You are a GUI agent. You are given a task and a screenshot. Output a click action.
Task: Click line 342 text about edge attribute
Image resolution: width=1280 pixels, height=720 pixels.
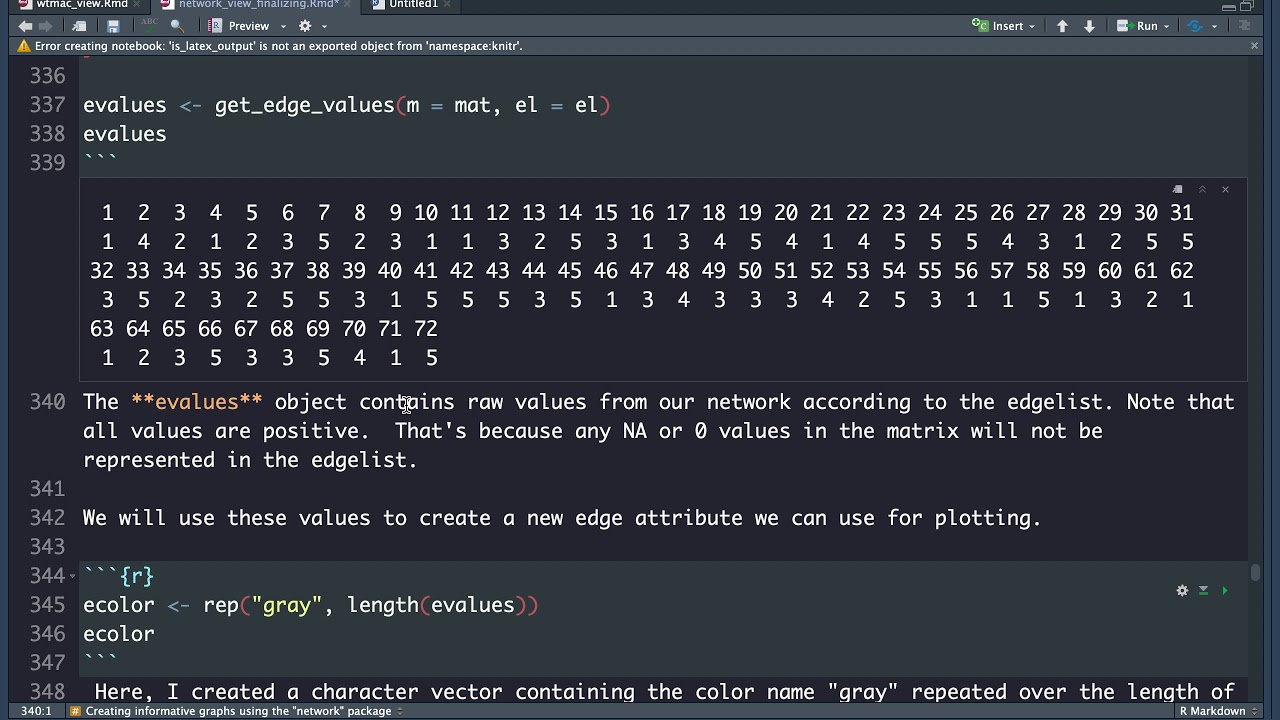pos(562,518)
